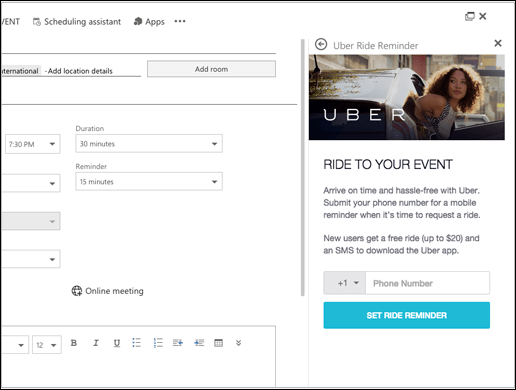The height and width of the screenshot is (390, 516).
Task: Pop out the event window
Action: (470, 16)
